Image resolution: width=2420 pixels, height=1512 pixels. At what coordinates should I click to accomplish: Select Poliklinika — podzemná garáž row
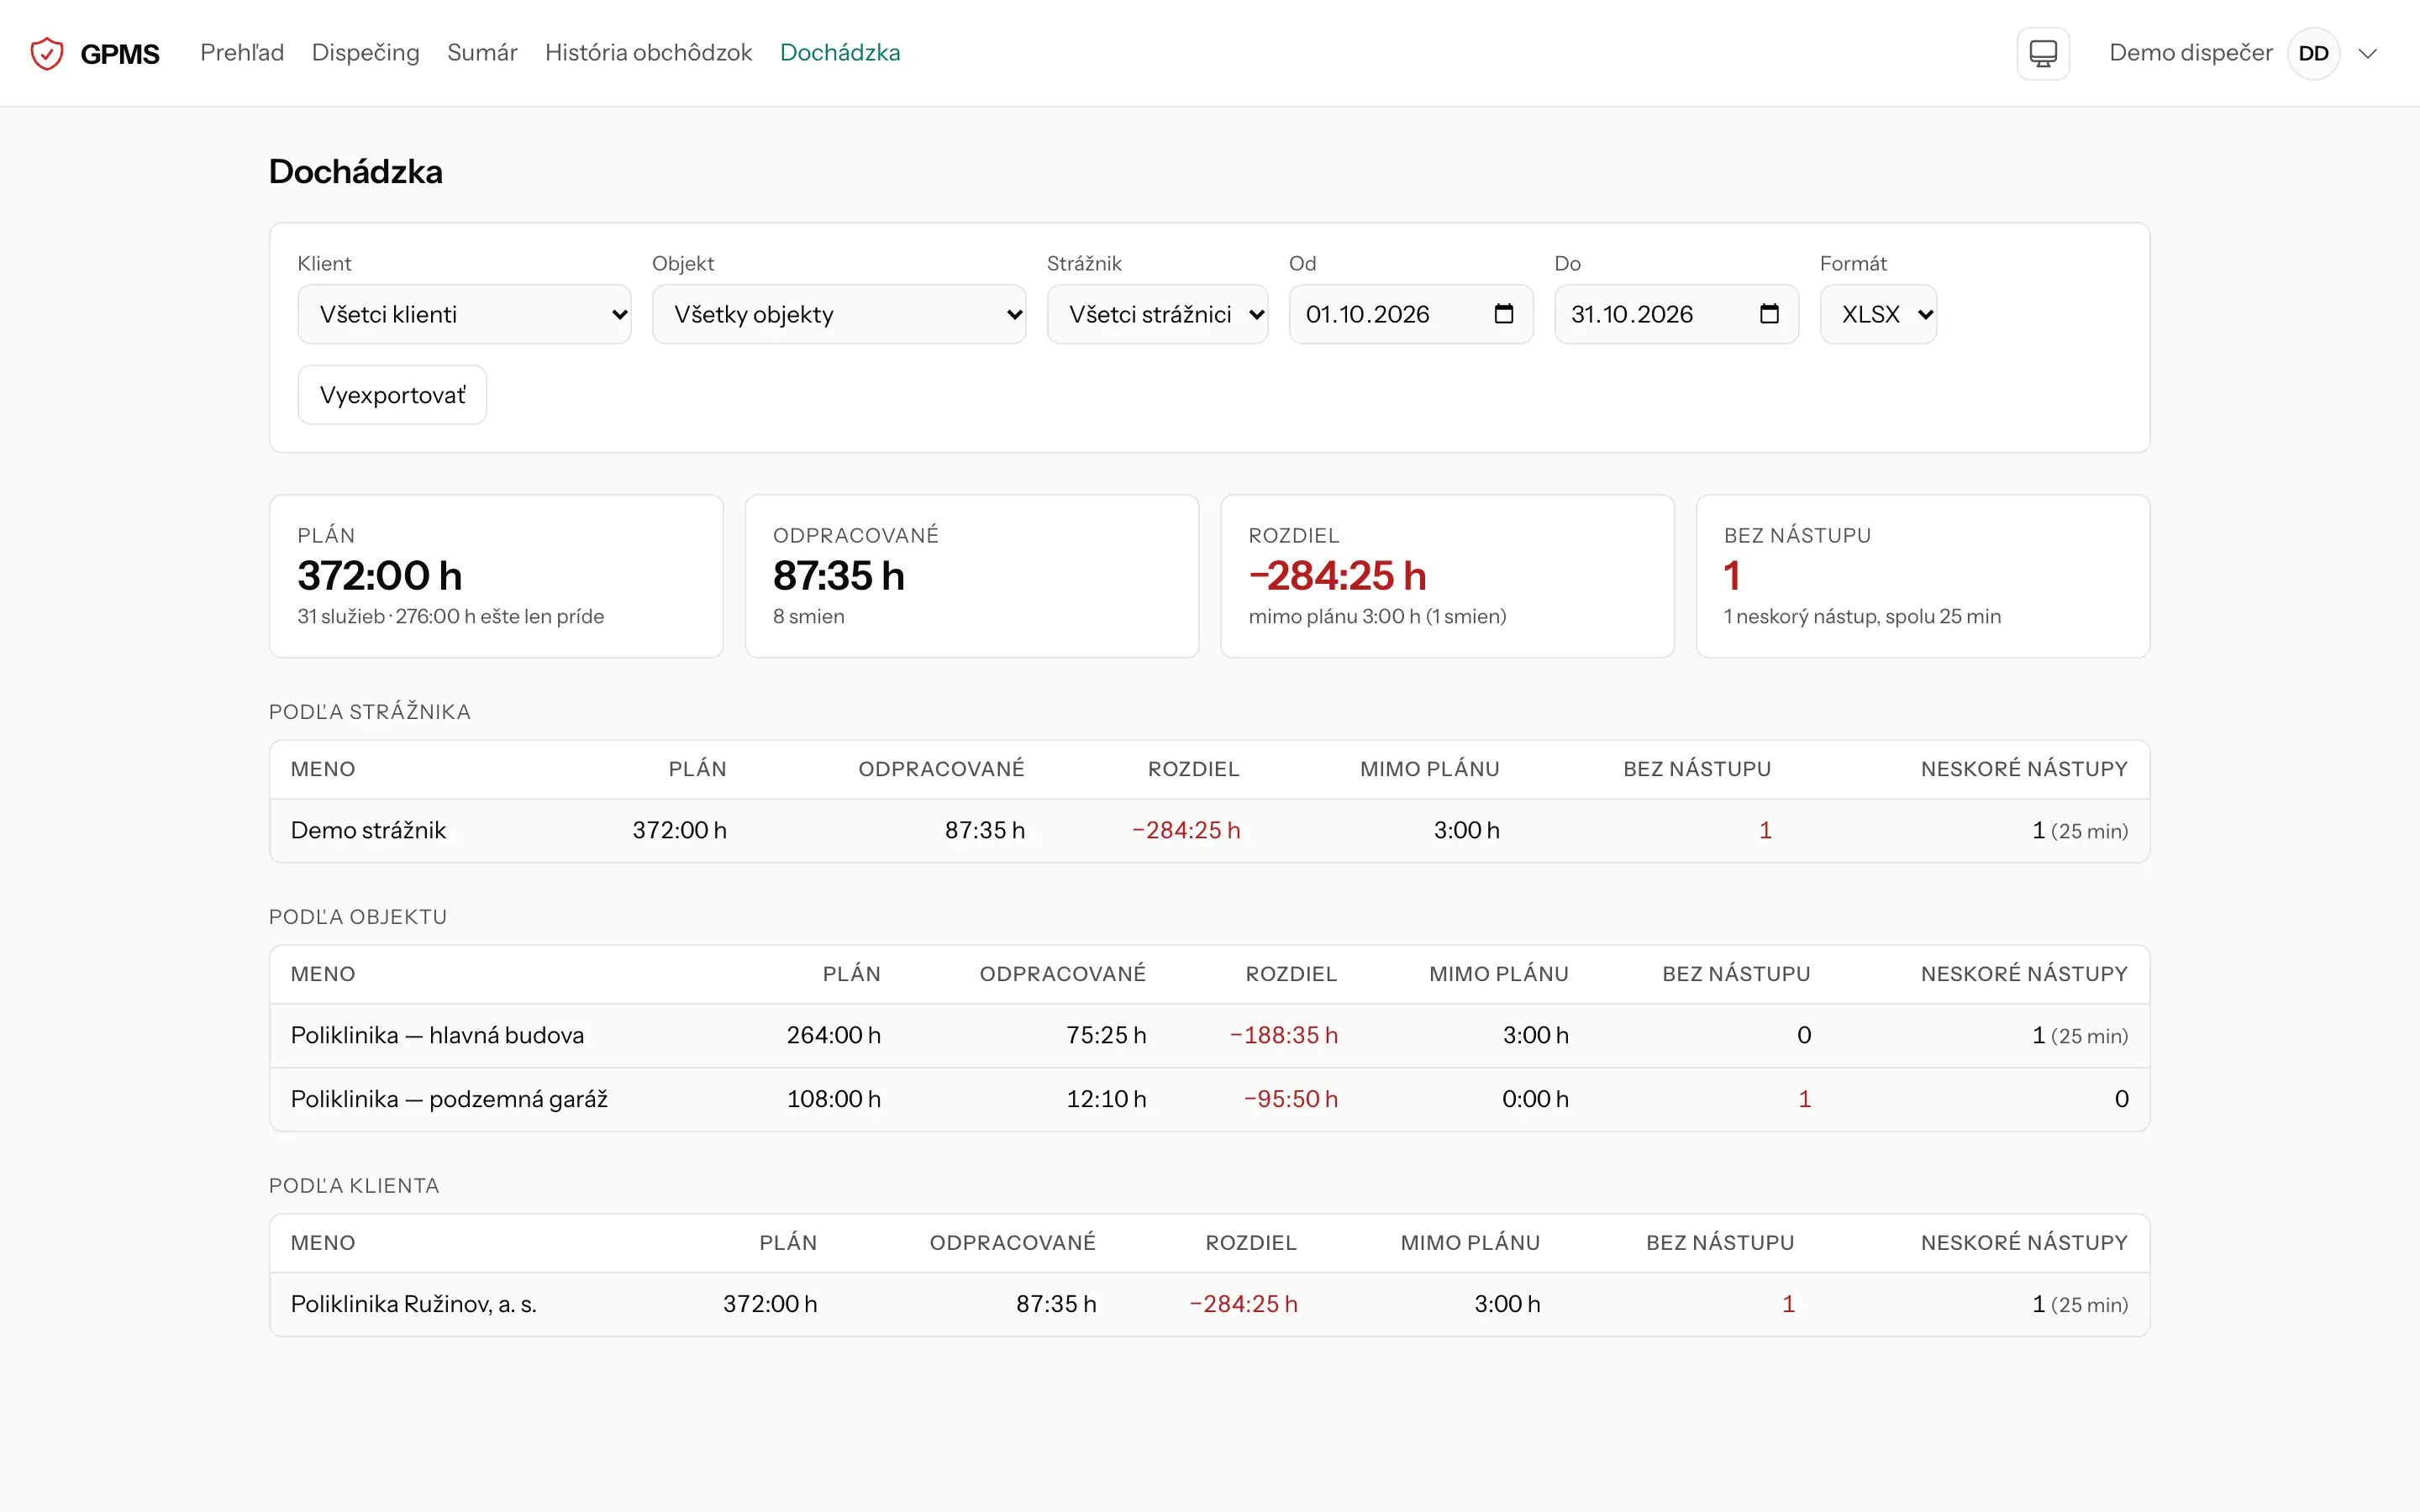[x=1209, y=1099]
